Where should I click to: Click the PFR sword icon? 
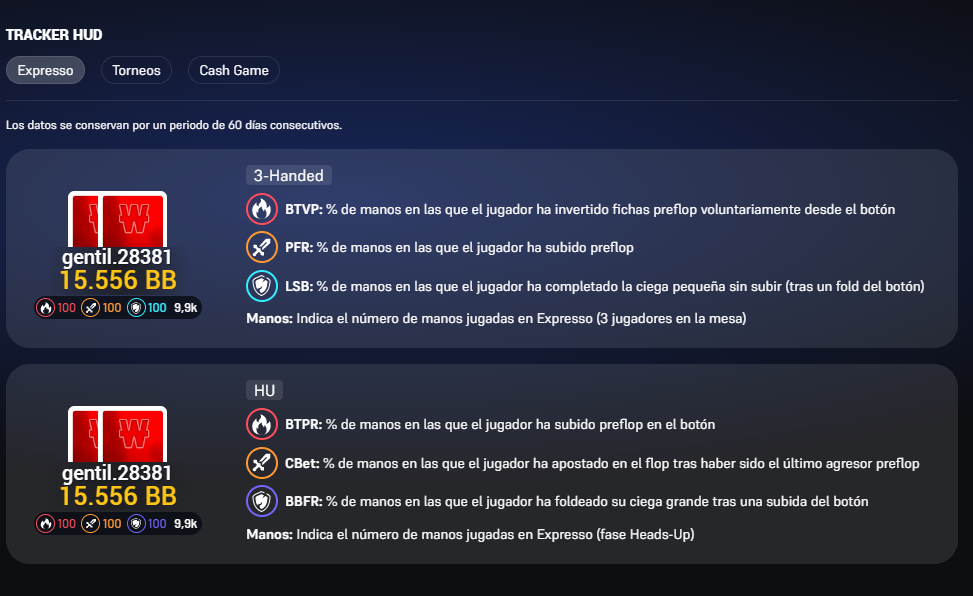[x=261, y=247]
